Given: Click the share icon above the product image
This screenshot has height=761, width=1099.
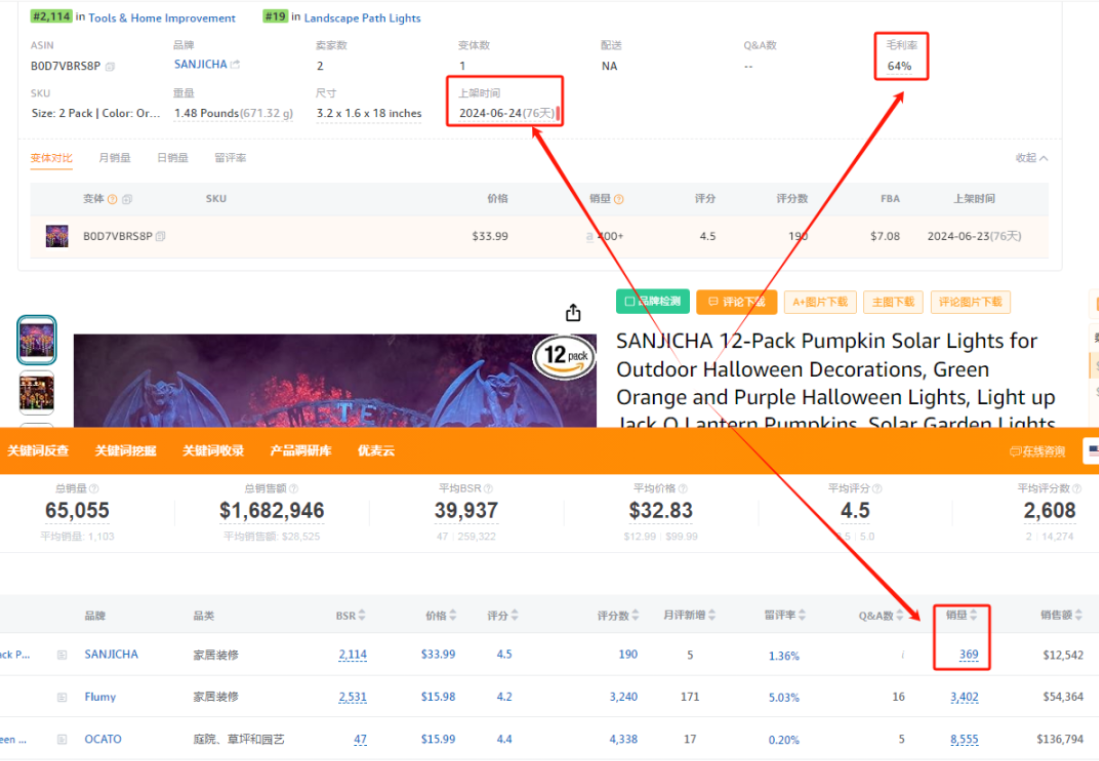Looking at the screenshot, I should [x=573, y=313].
